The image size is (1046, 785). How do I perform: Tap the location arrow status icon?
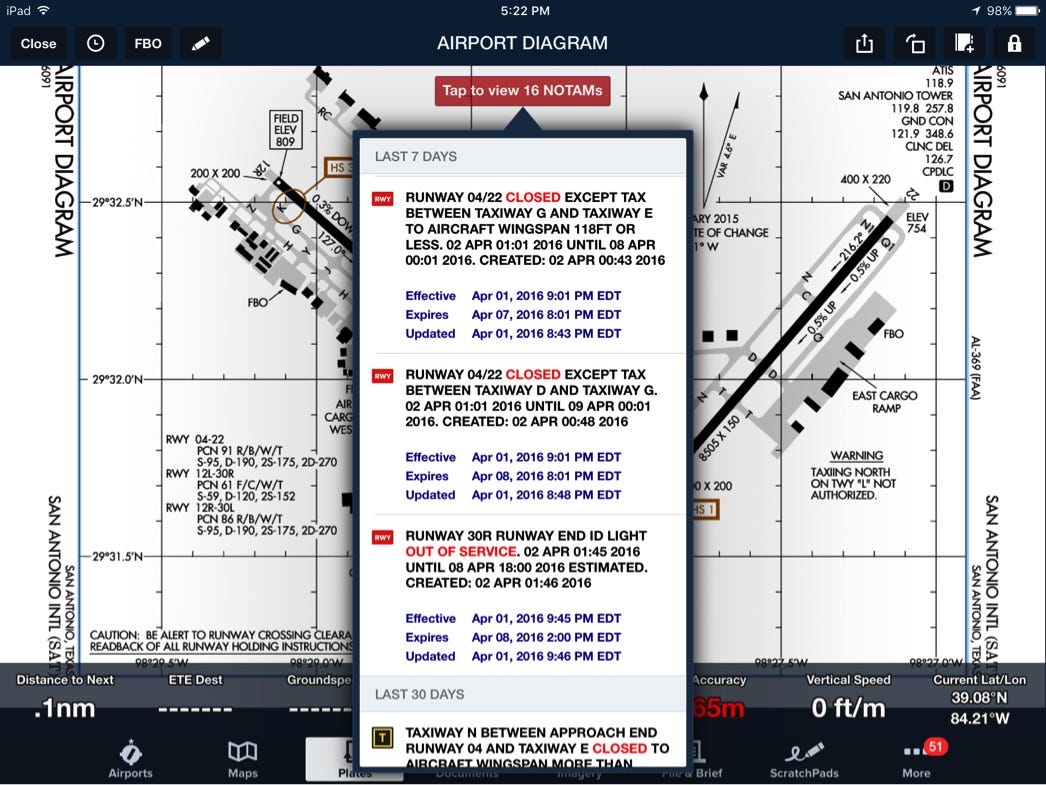[x=976, y=11]
